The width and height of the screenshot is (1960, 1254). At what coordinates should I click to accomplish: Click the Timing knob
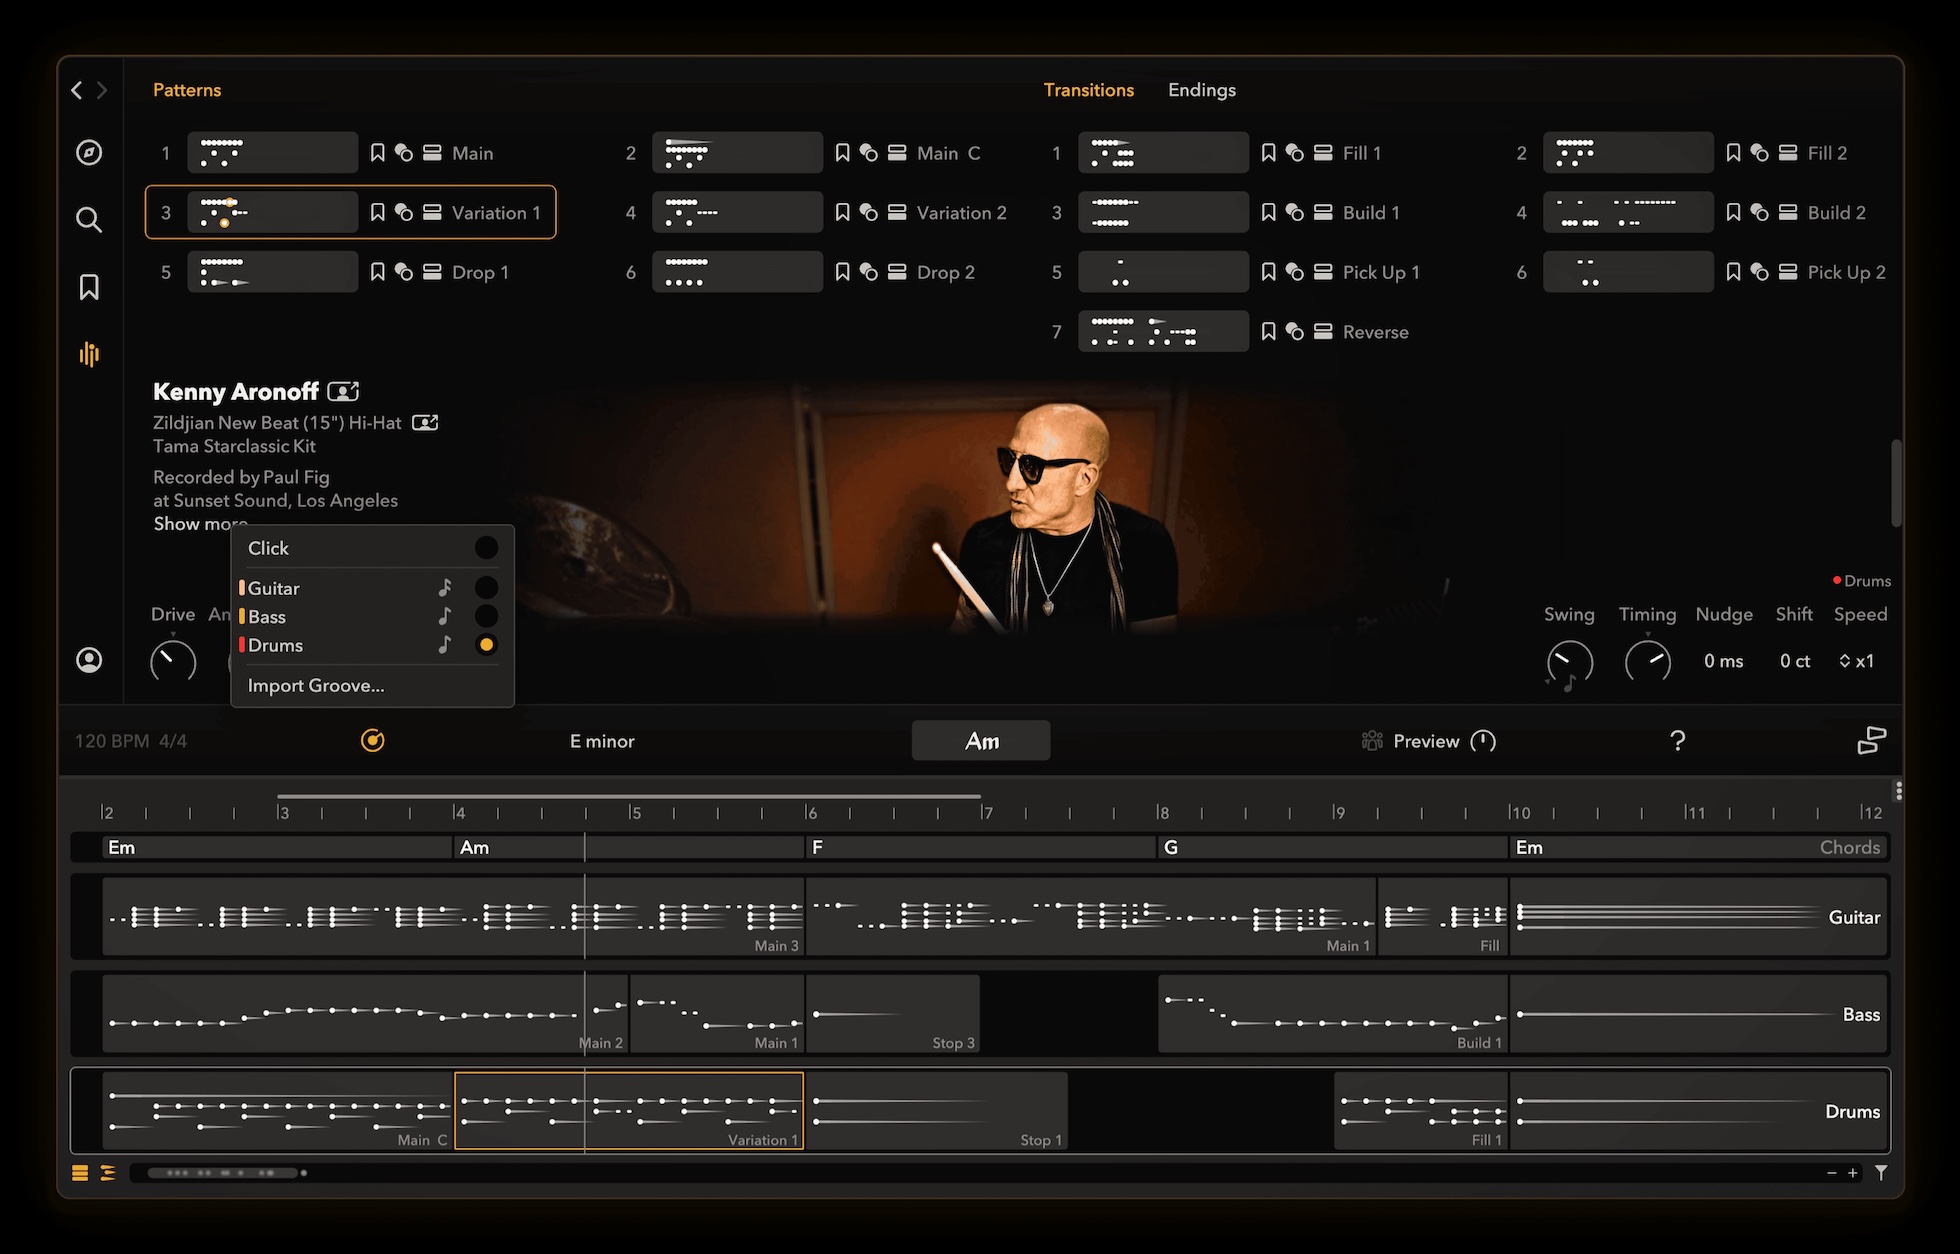click(x=1648, y=661)
